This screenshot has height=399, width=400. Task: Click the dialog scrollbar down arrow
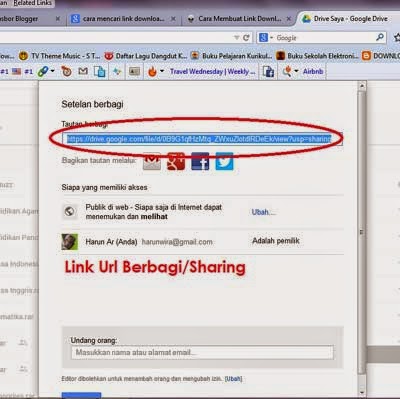[361, 392]
